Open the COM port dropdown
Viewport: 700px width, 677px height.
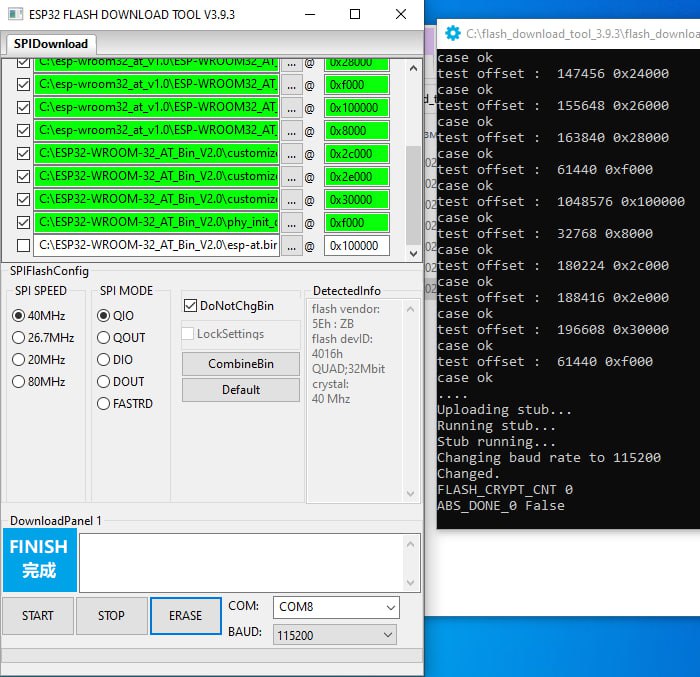336,607
